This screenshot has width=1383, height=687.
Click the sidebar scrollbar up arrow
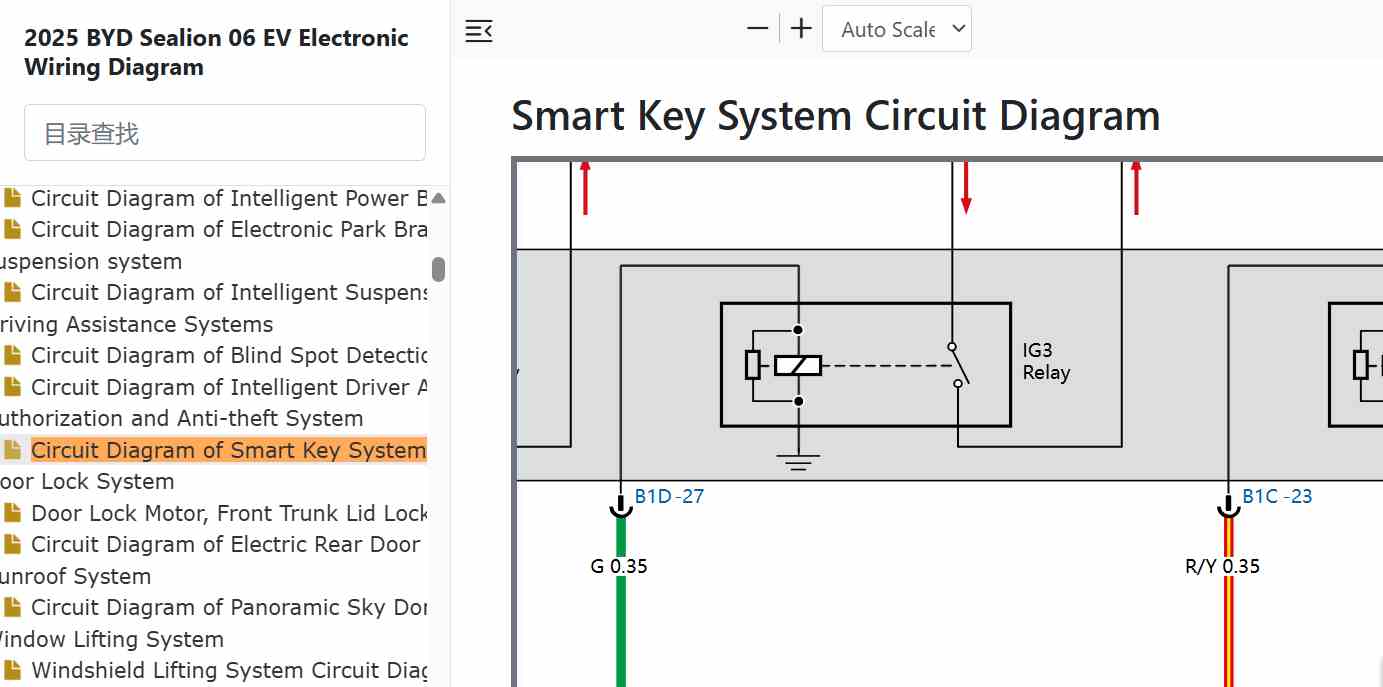pyautogui.click(x=438, y=197)
